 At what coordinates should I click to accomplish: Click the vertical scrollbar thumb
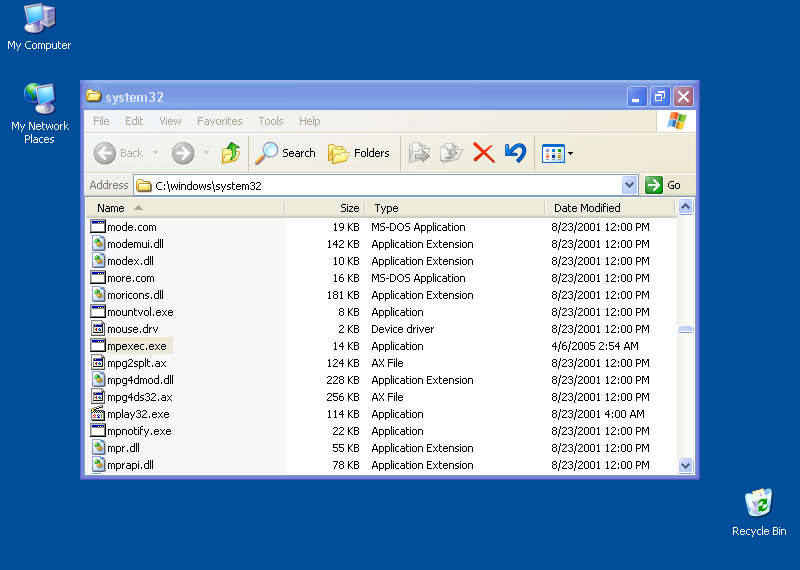(x=685, y=329)
